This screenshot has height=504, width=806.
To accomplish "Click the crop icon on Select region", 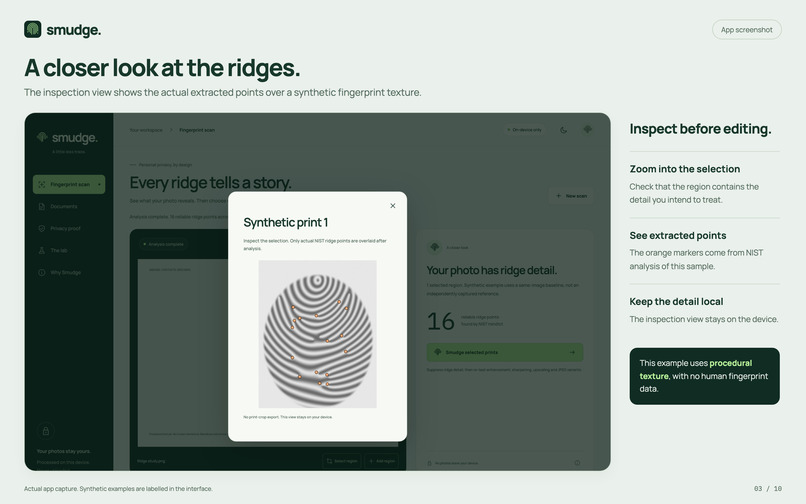I will (329, 461).
